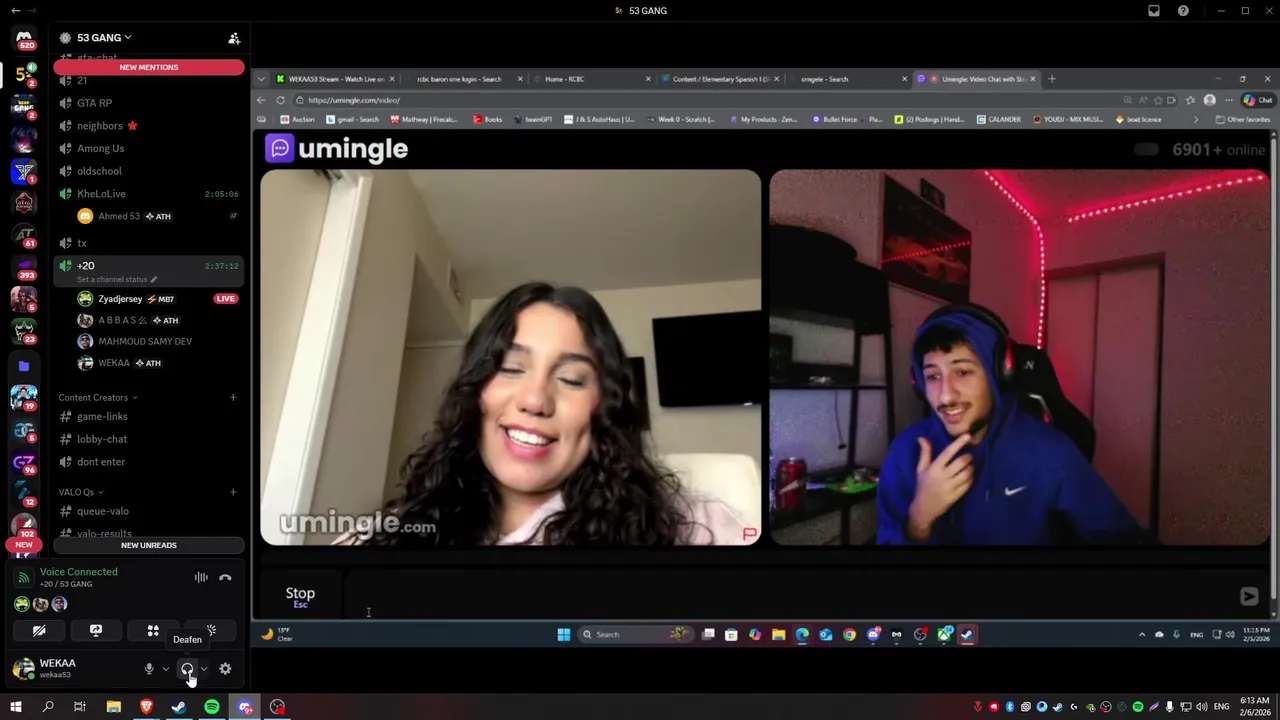Open Discord help icon in title bar

1184,11
